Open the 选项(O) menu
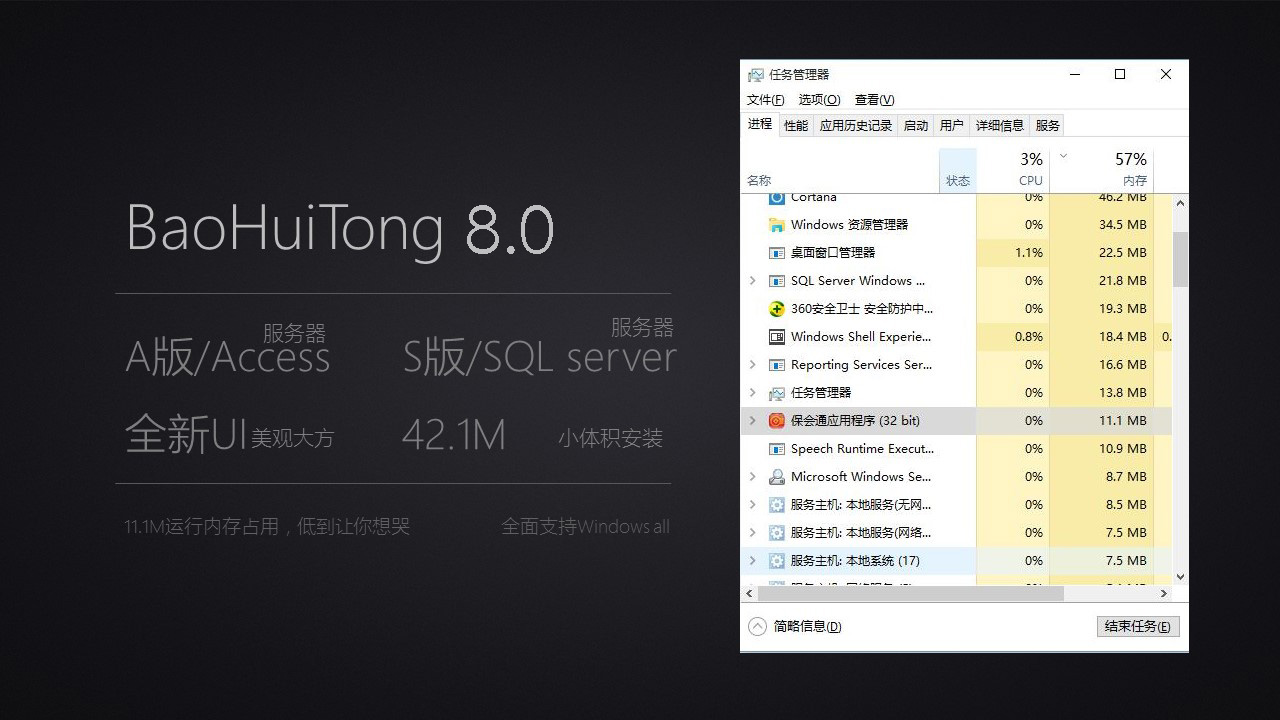 [819, 100]
